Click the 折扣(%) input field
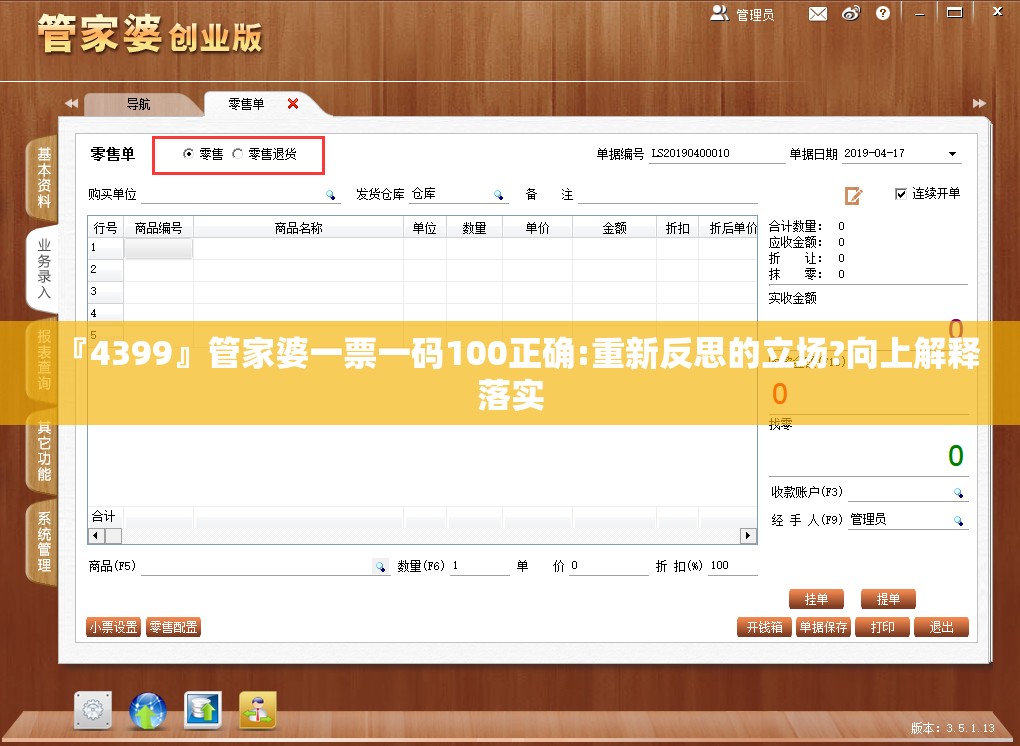The width and height of the screenshot is (1020, 746). (732, 566)
